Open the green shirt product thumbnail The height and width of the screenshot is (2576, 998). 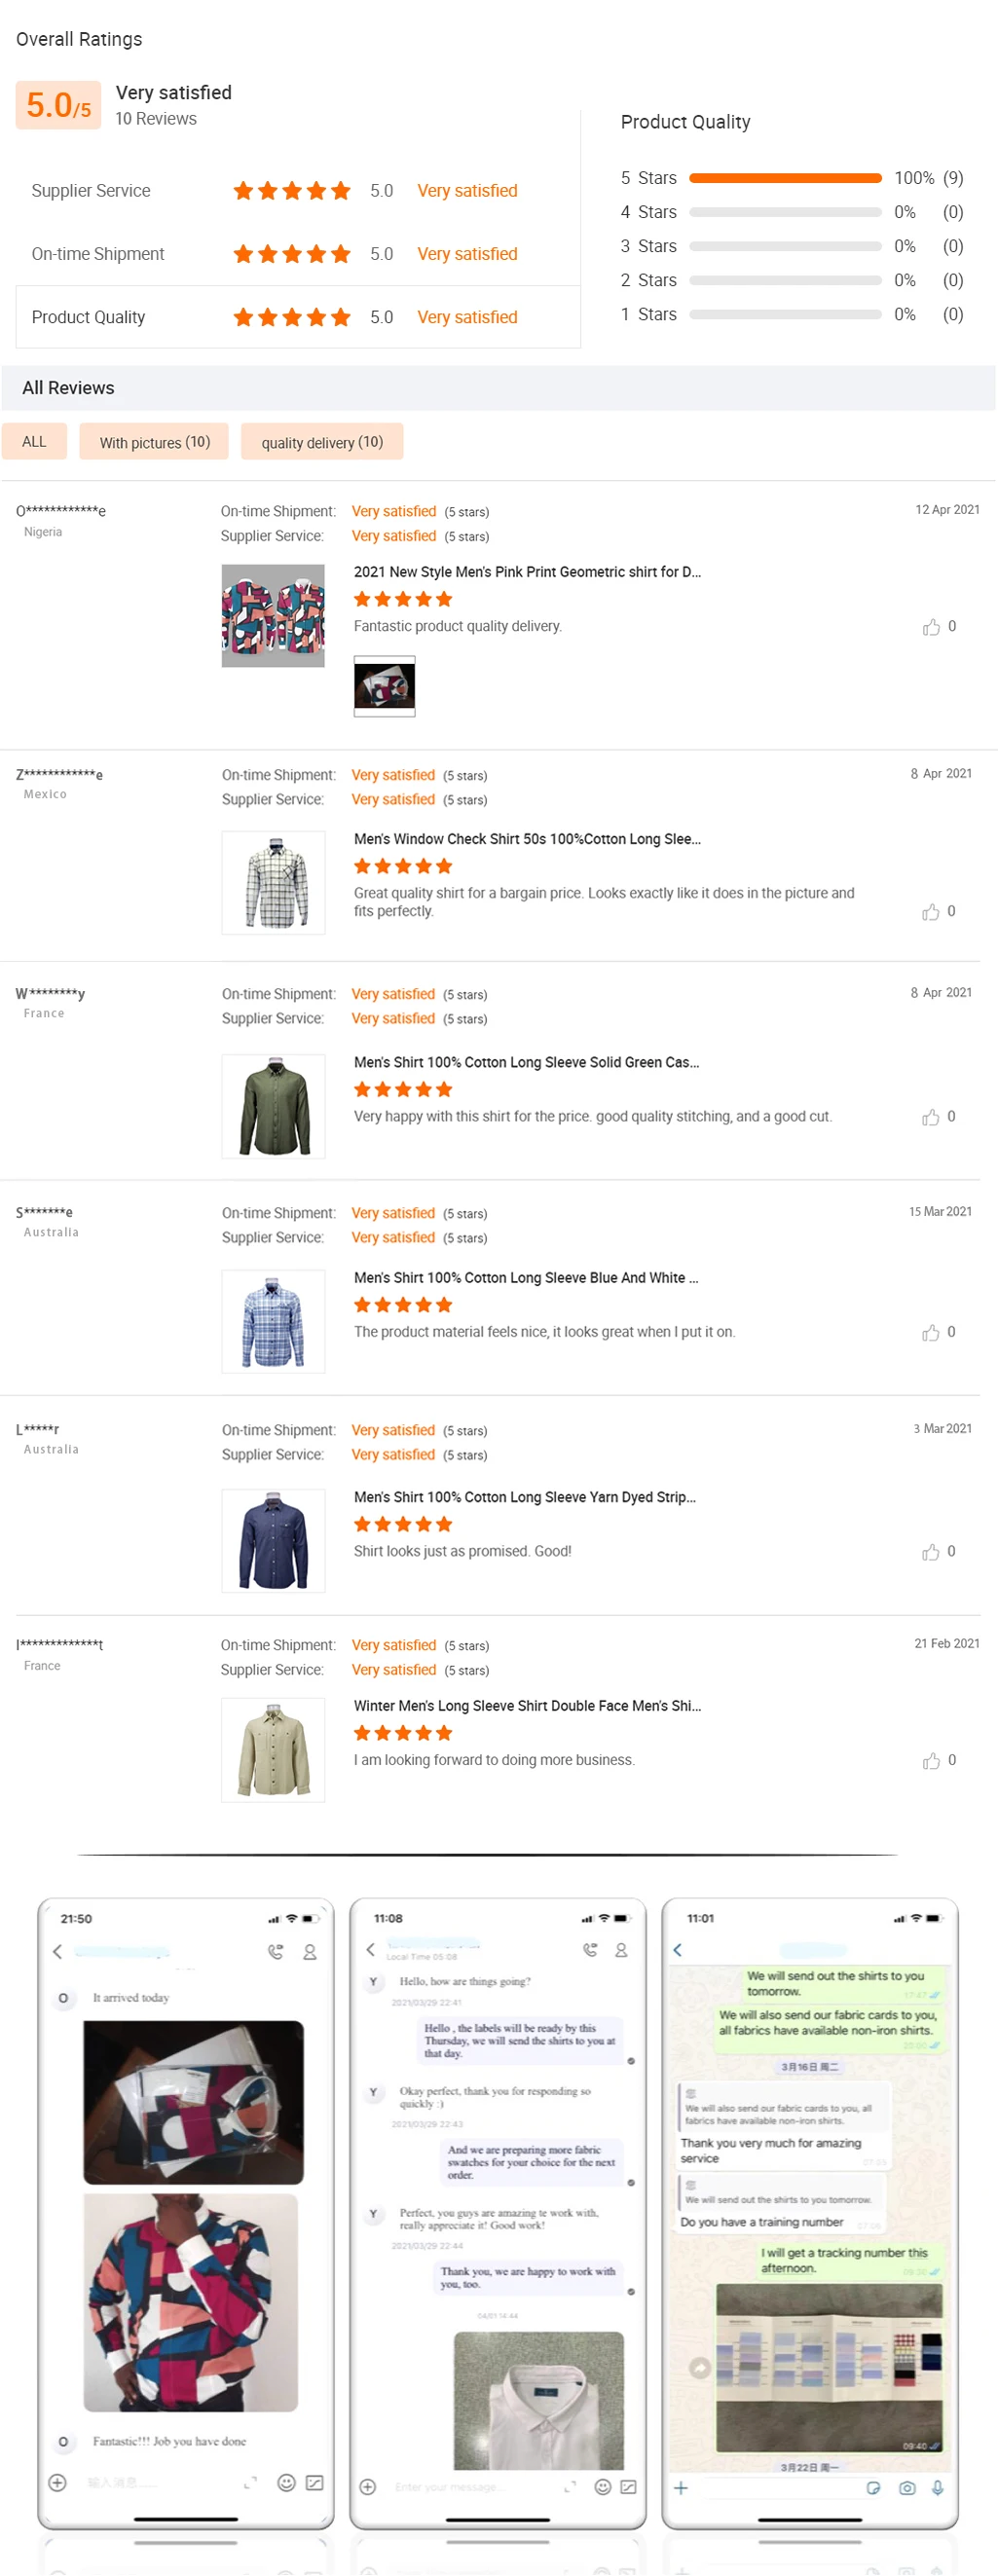click(x=273, y=1106)
